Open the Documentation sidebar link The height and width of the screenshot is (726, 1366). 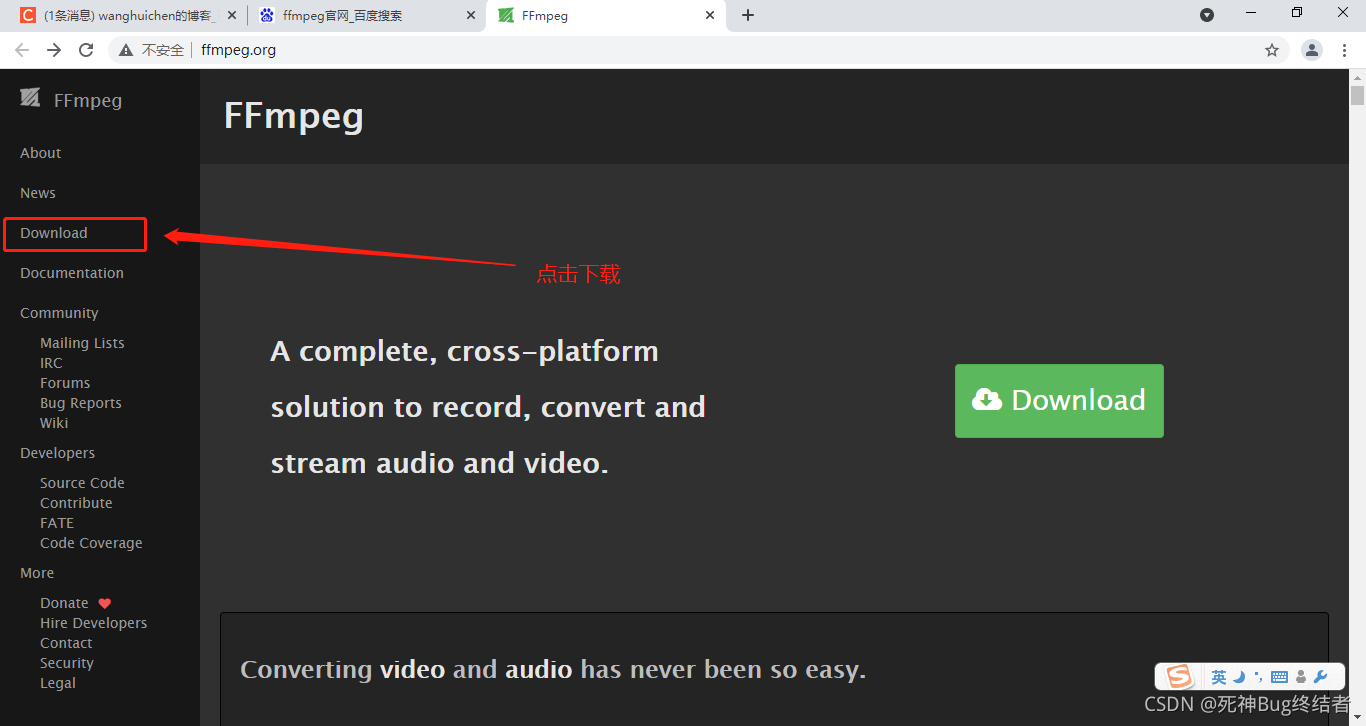[x=72, y=273]
